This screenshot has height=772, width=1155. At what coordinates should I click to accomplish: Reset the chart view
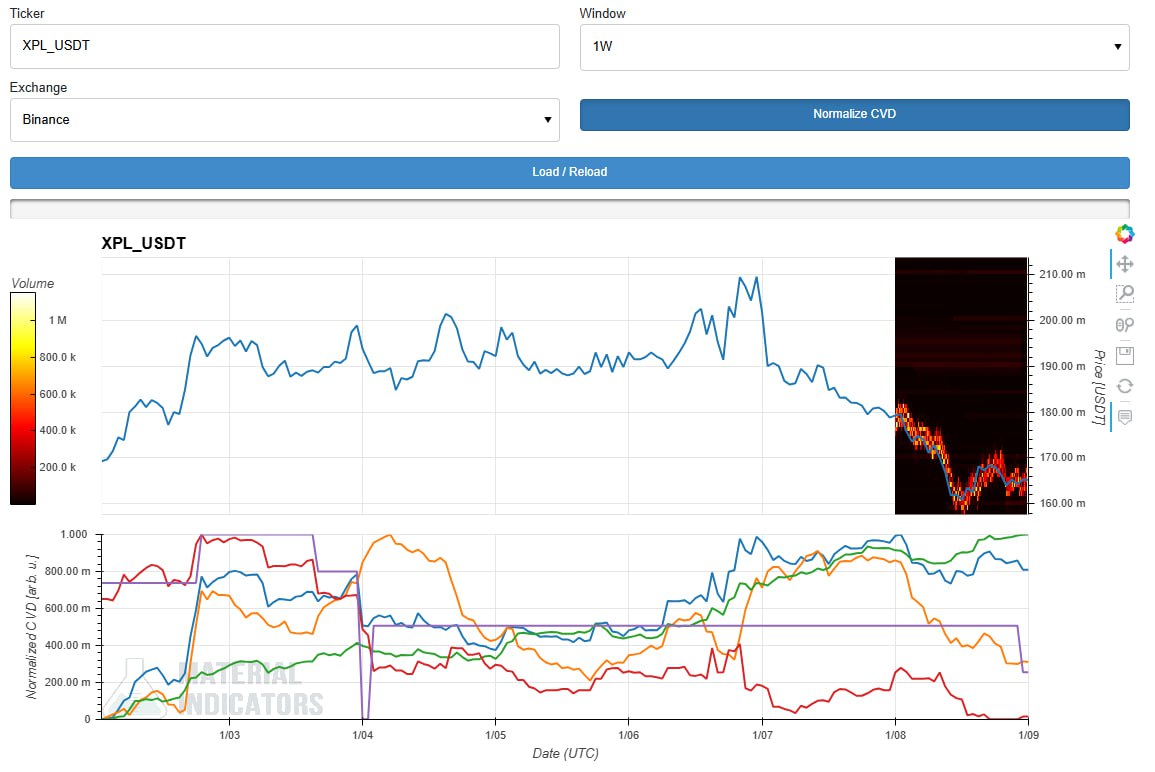[1125, 386]
